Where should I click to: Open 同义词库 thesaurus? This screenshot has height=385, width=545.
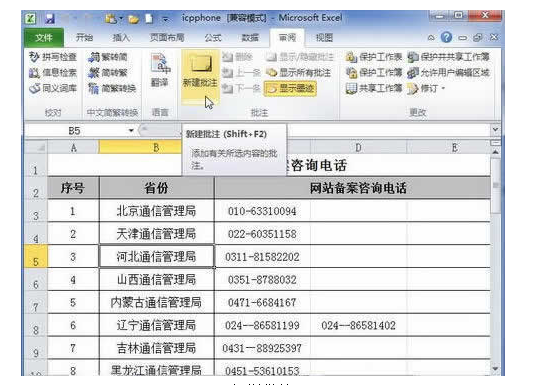pyautogui.click(x=53, y=88)
